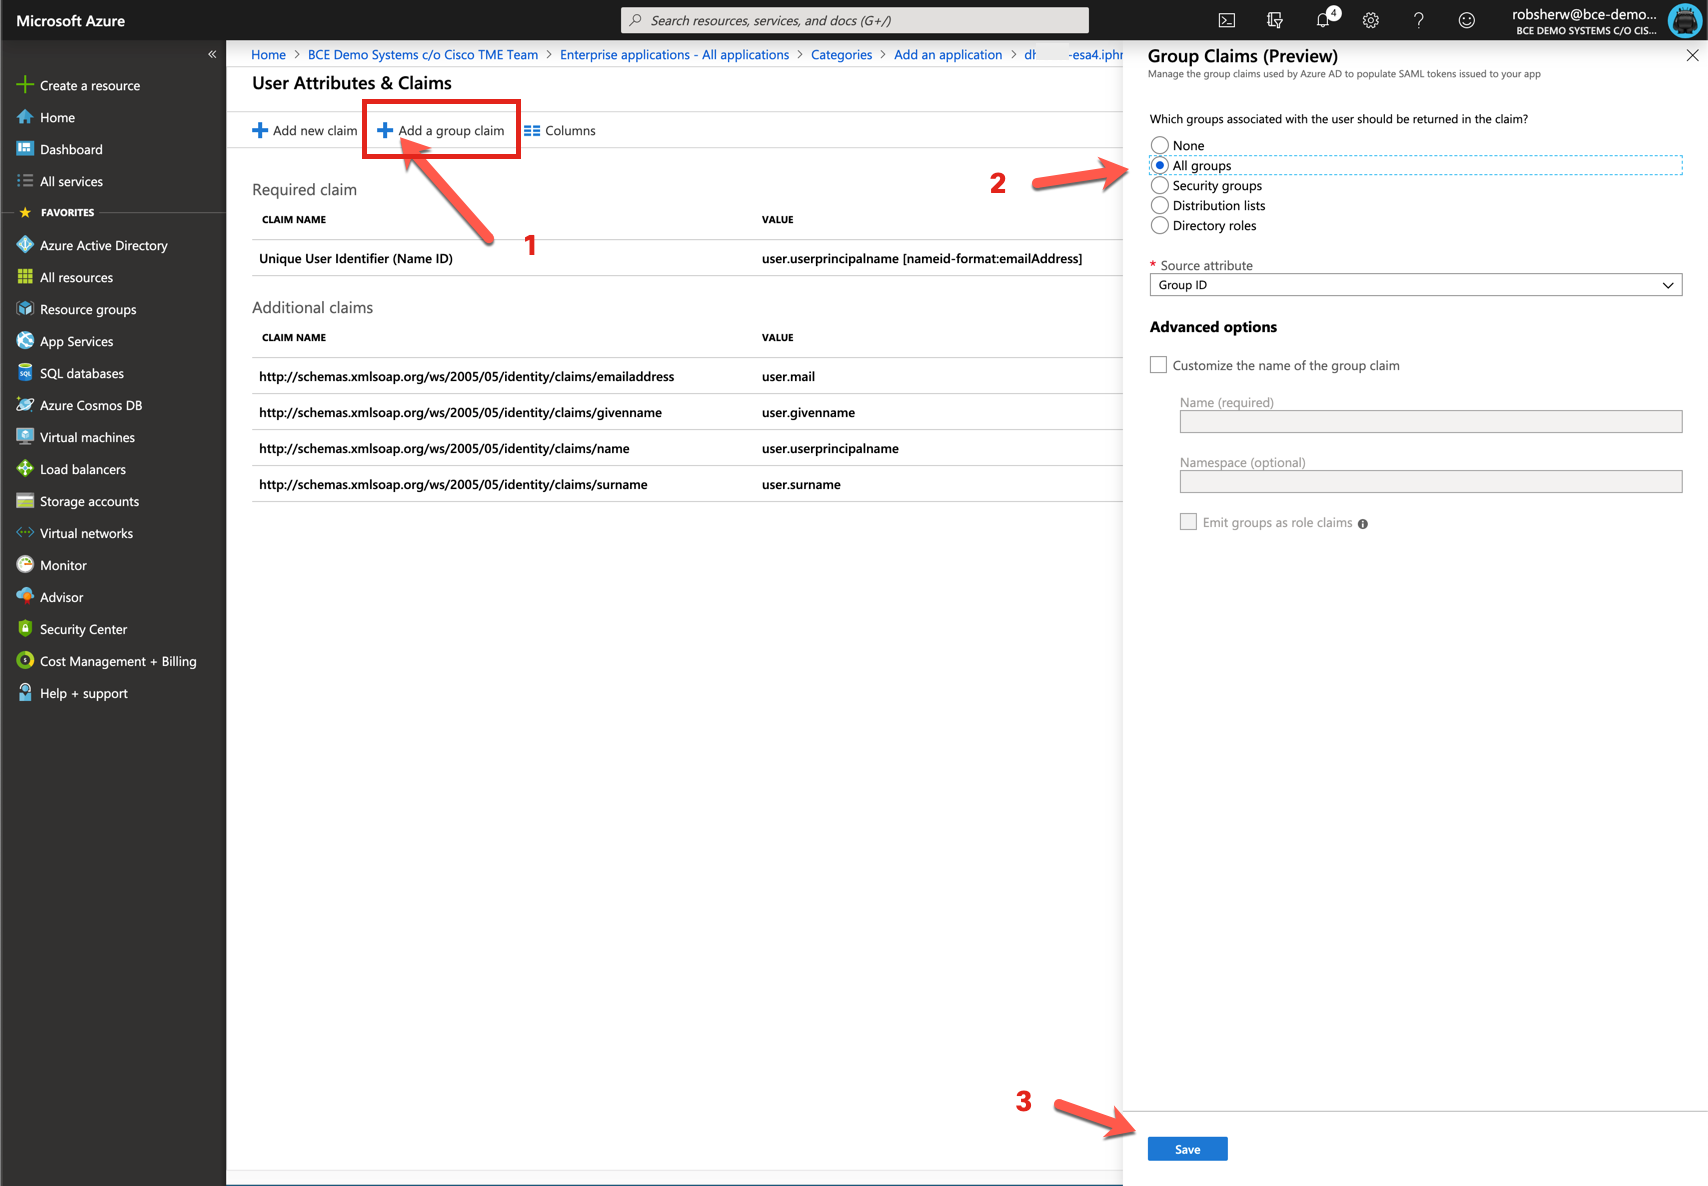
Task: Open the Dashboard sidebar icon
Action: click(25, 149)
